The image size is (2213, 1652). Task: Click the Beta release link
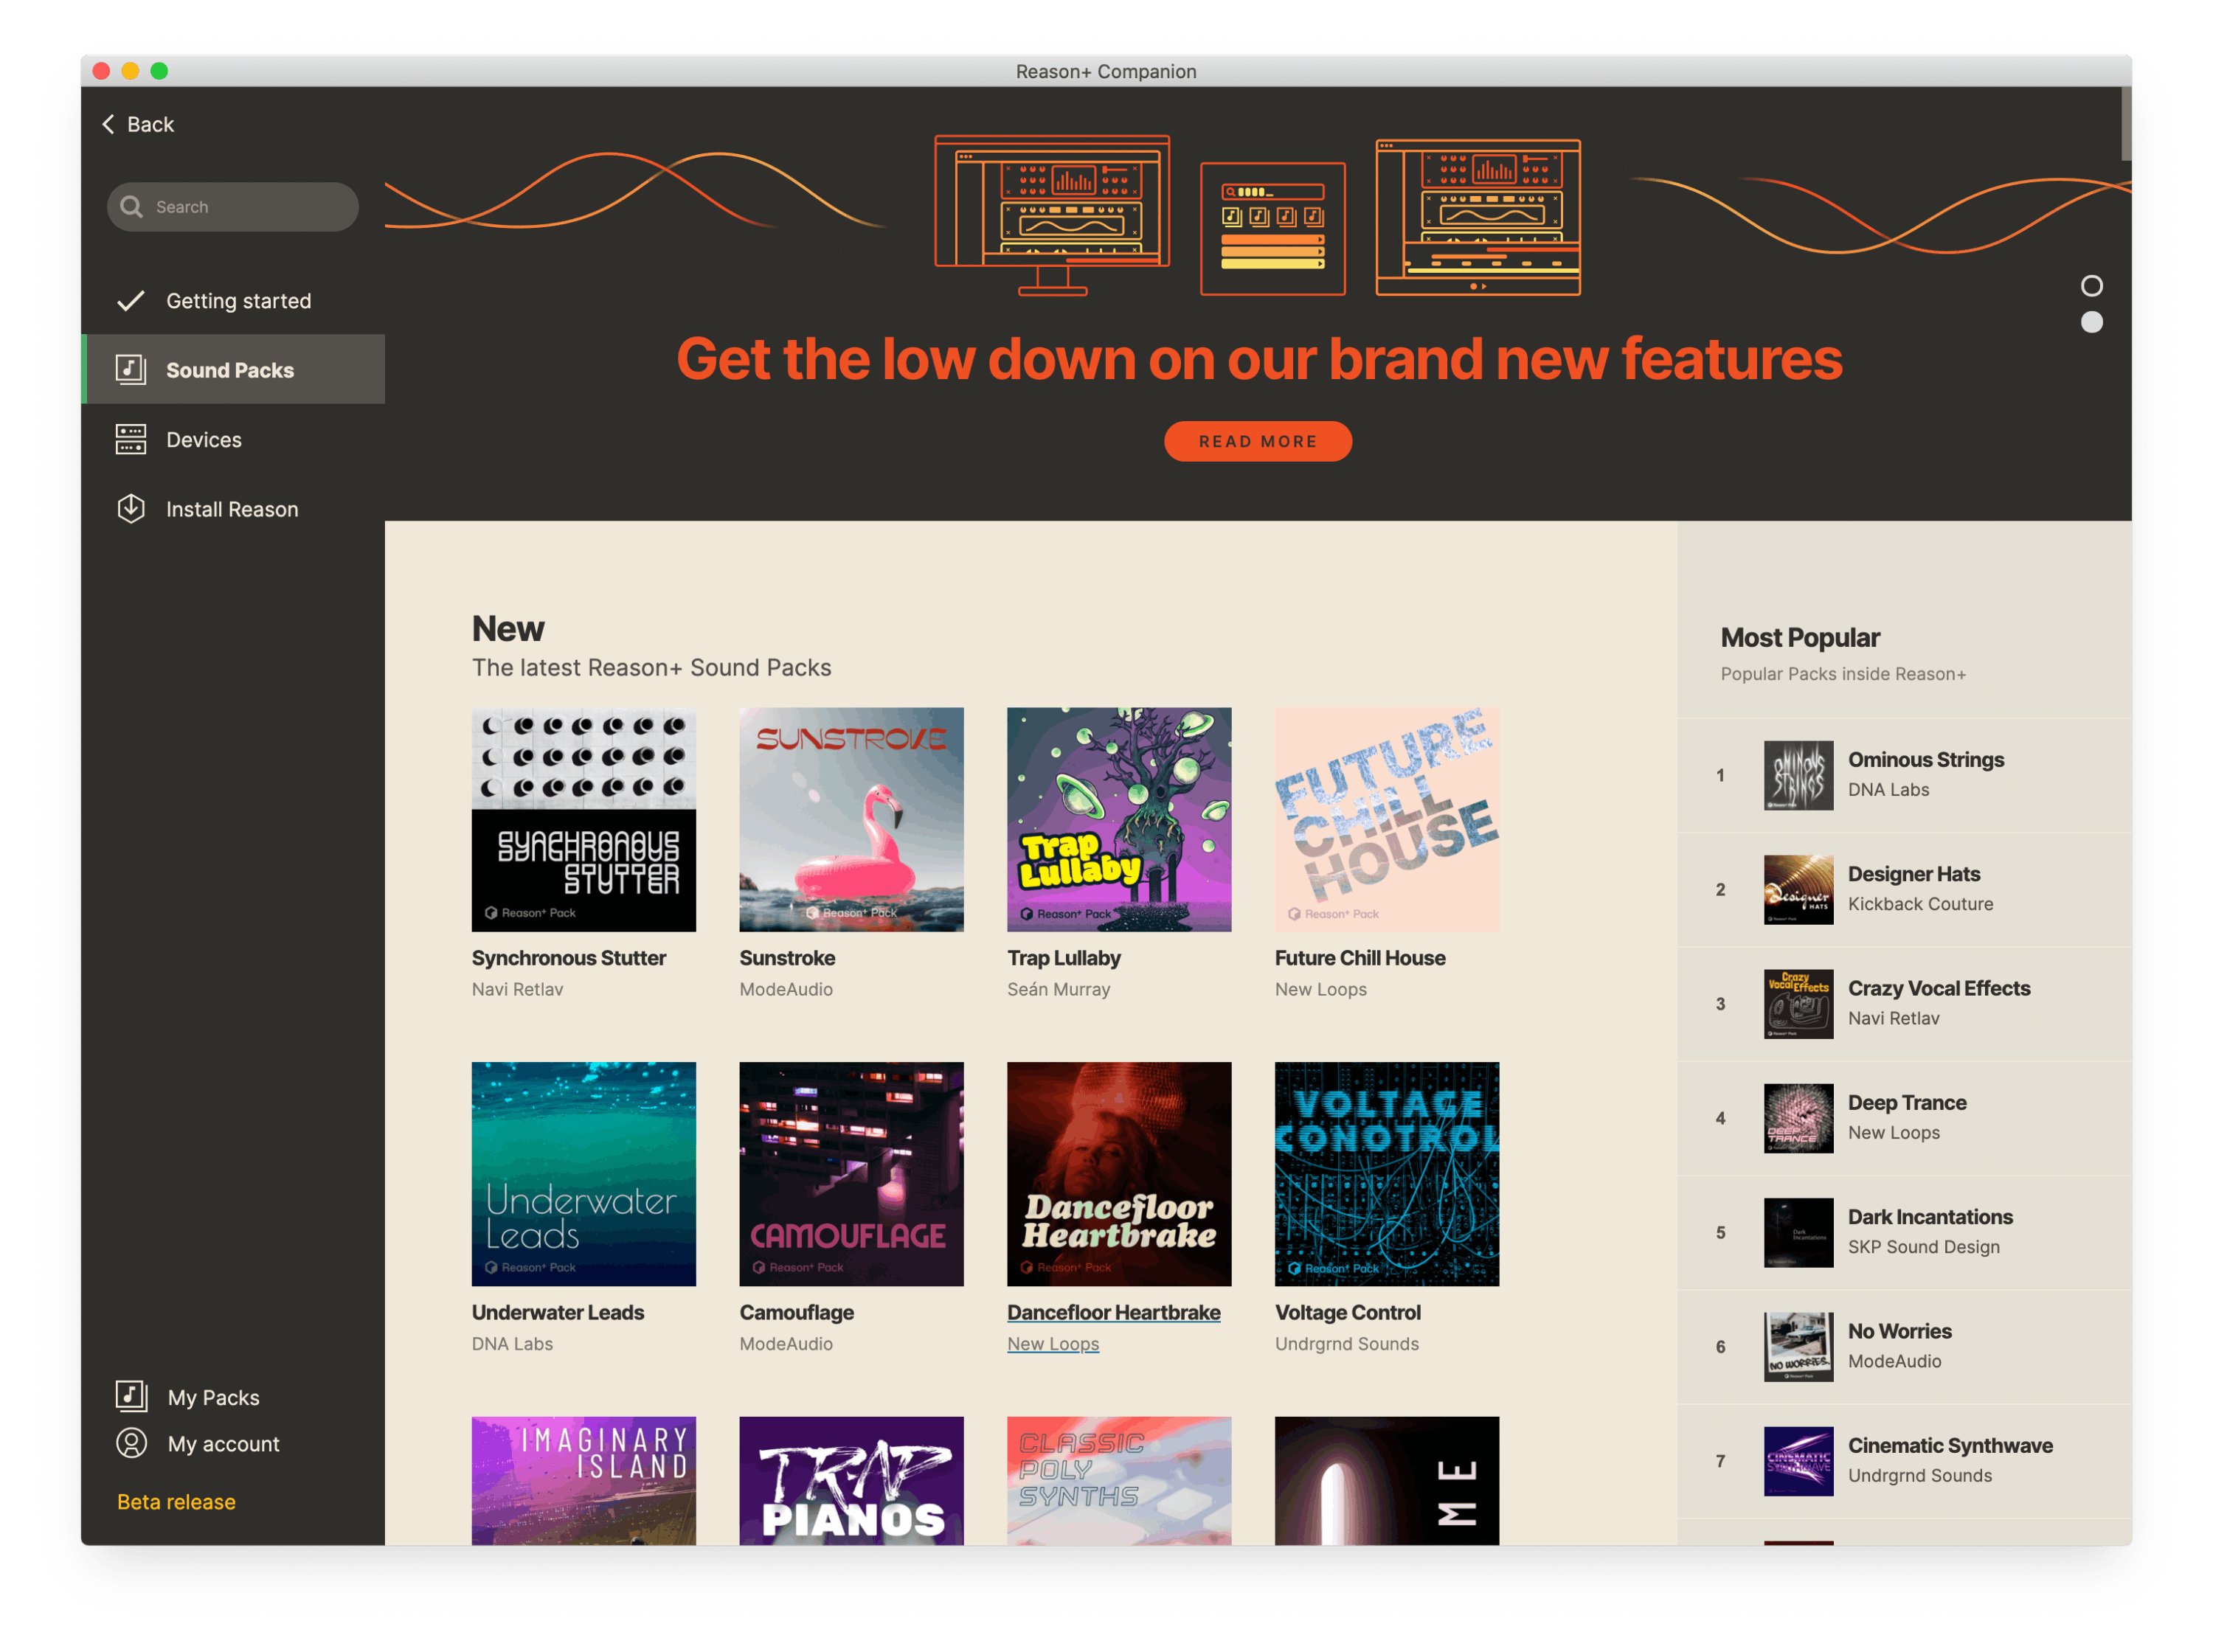[x=176, y=1502]
